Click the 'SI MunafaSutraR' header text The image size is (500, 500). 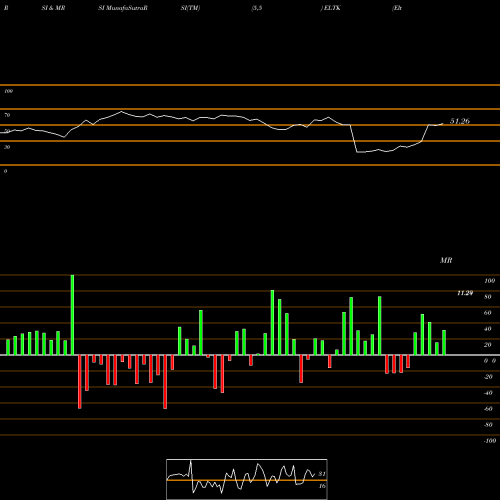(123, 8)
